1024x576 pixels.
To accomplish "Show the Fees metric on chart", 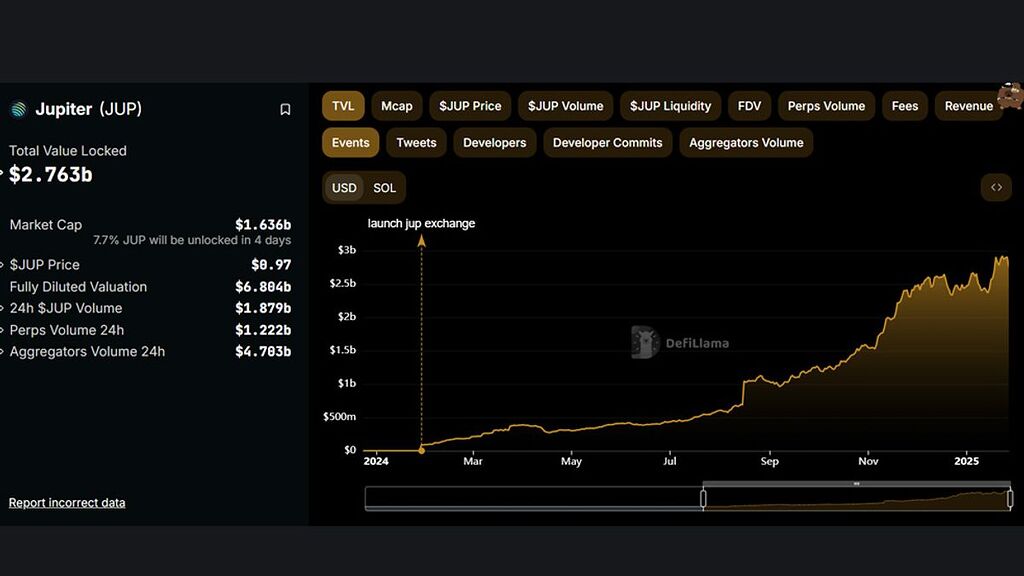I will pyautogui.click(x=904, y=106).
